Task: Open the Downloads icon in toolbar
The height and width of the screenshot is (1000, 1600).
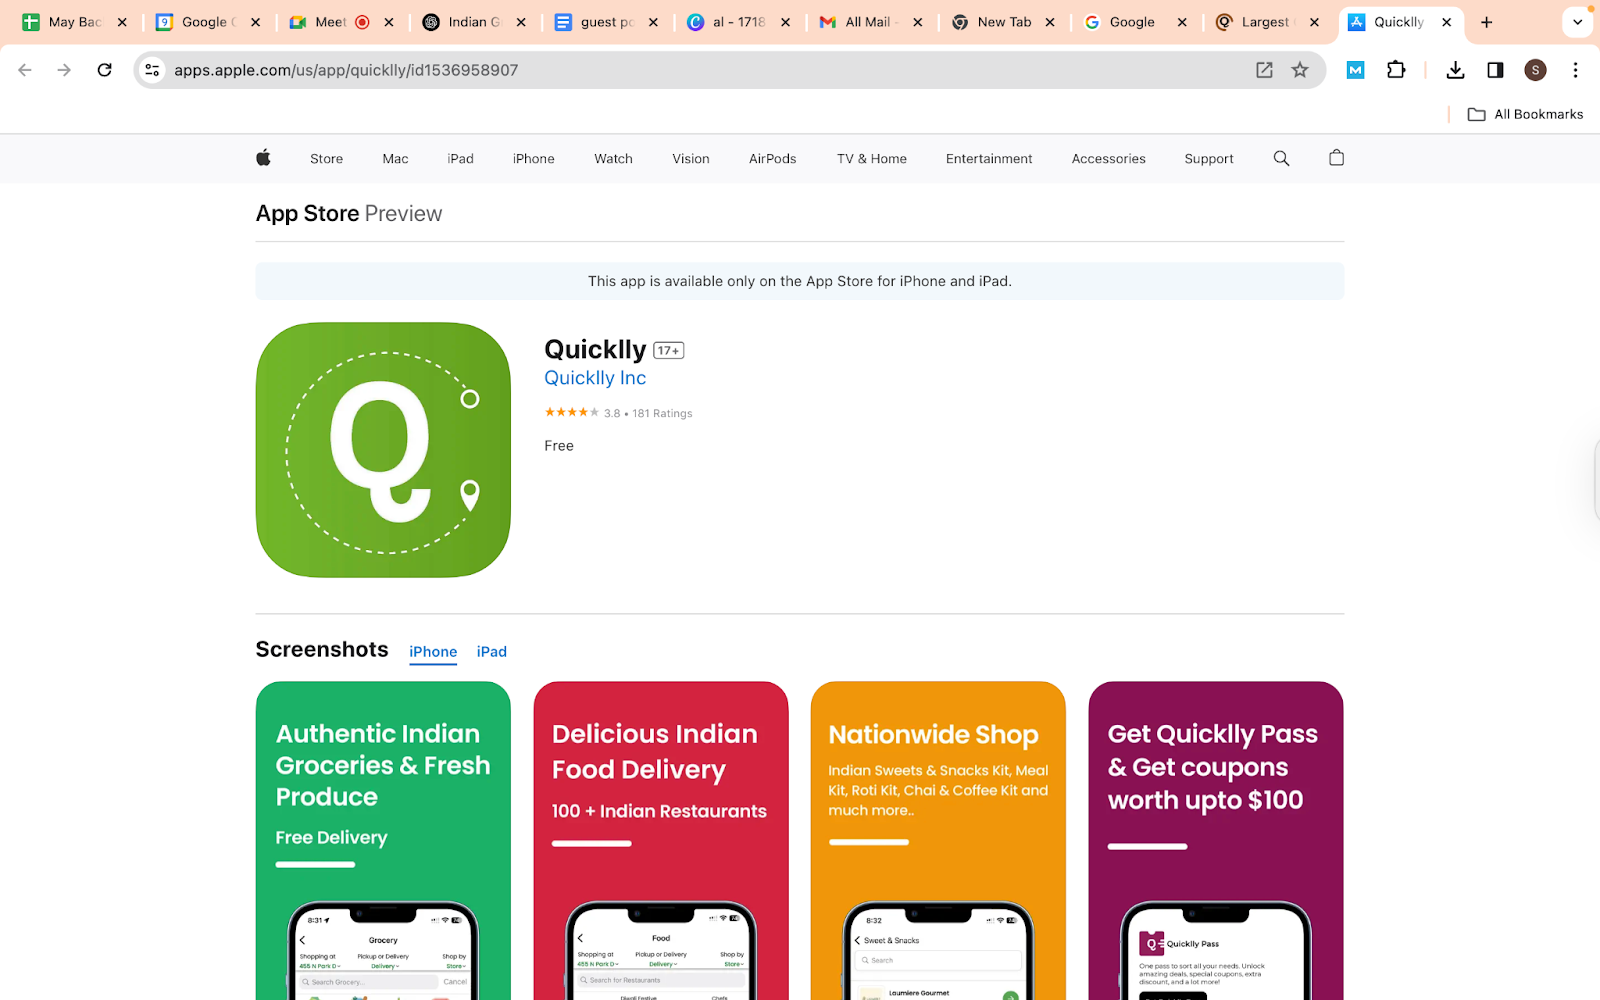Action: pyautogui.click(x=1456, y=70)
